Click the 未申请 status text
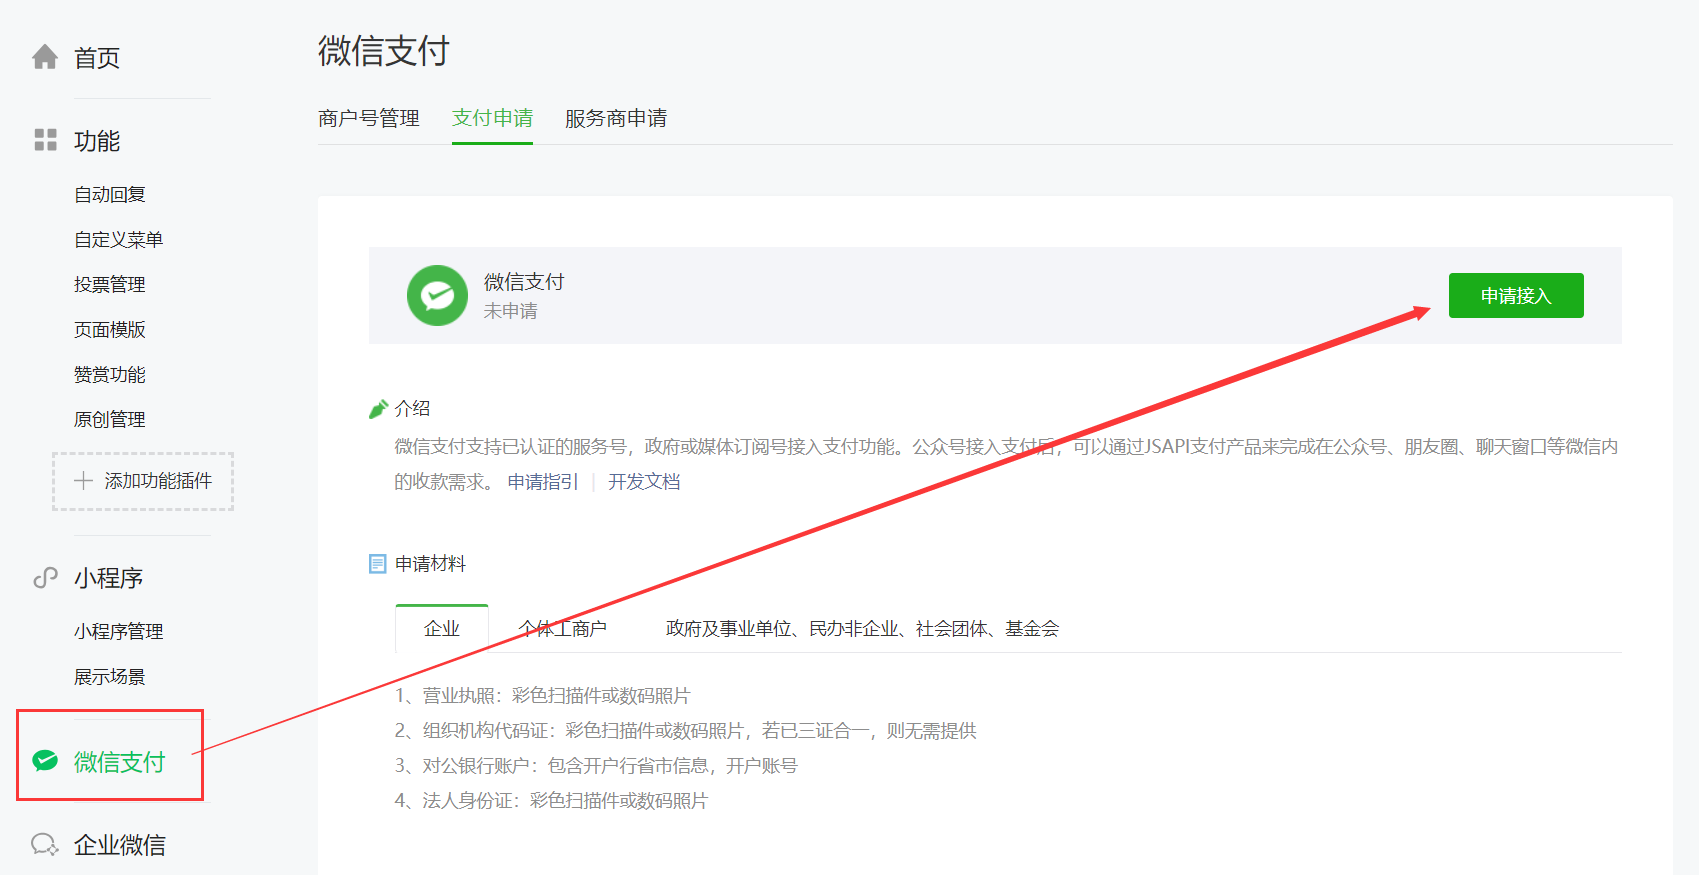 coord(511,311)
